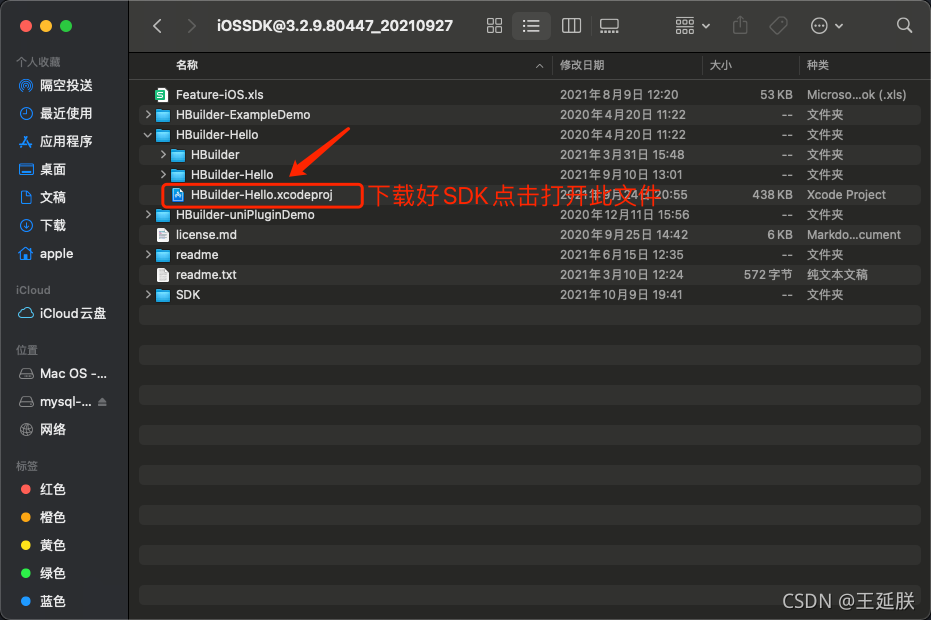Screen dimensions: 931x620
Task: Open iCloud云盘 in the sidebar
Action: [62, 313]
